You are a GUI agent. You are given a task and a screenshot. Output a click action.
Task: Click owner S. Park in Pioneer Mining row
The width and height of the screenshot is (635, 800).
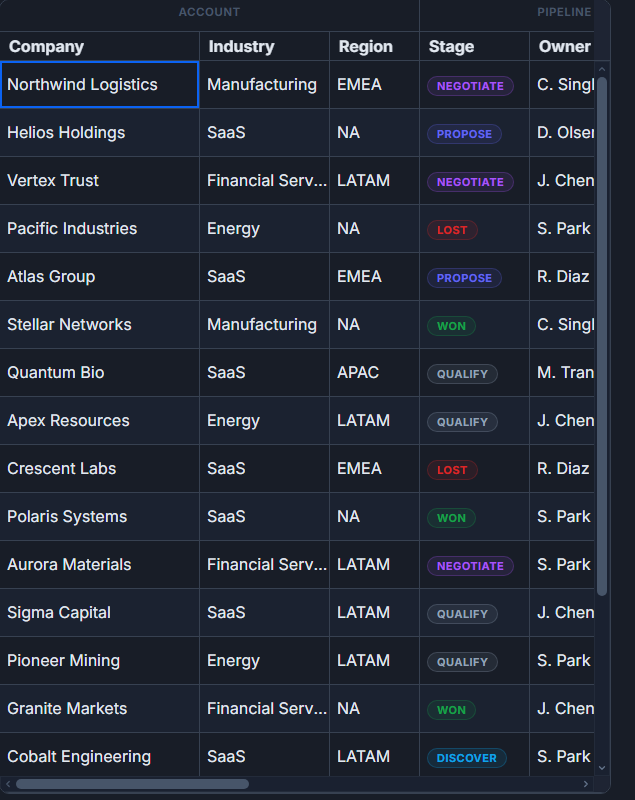click(x=564, y=660)
